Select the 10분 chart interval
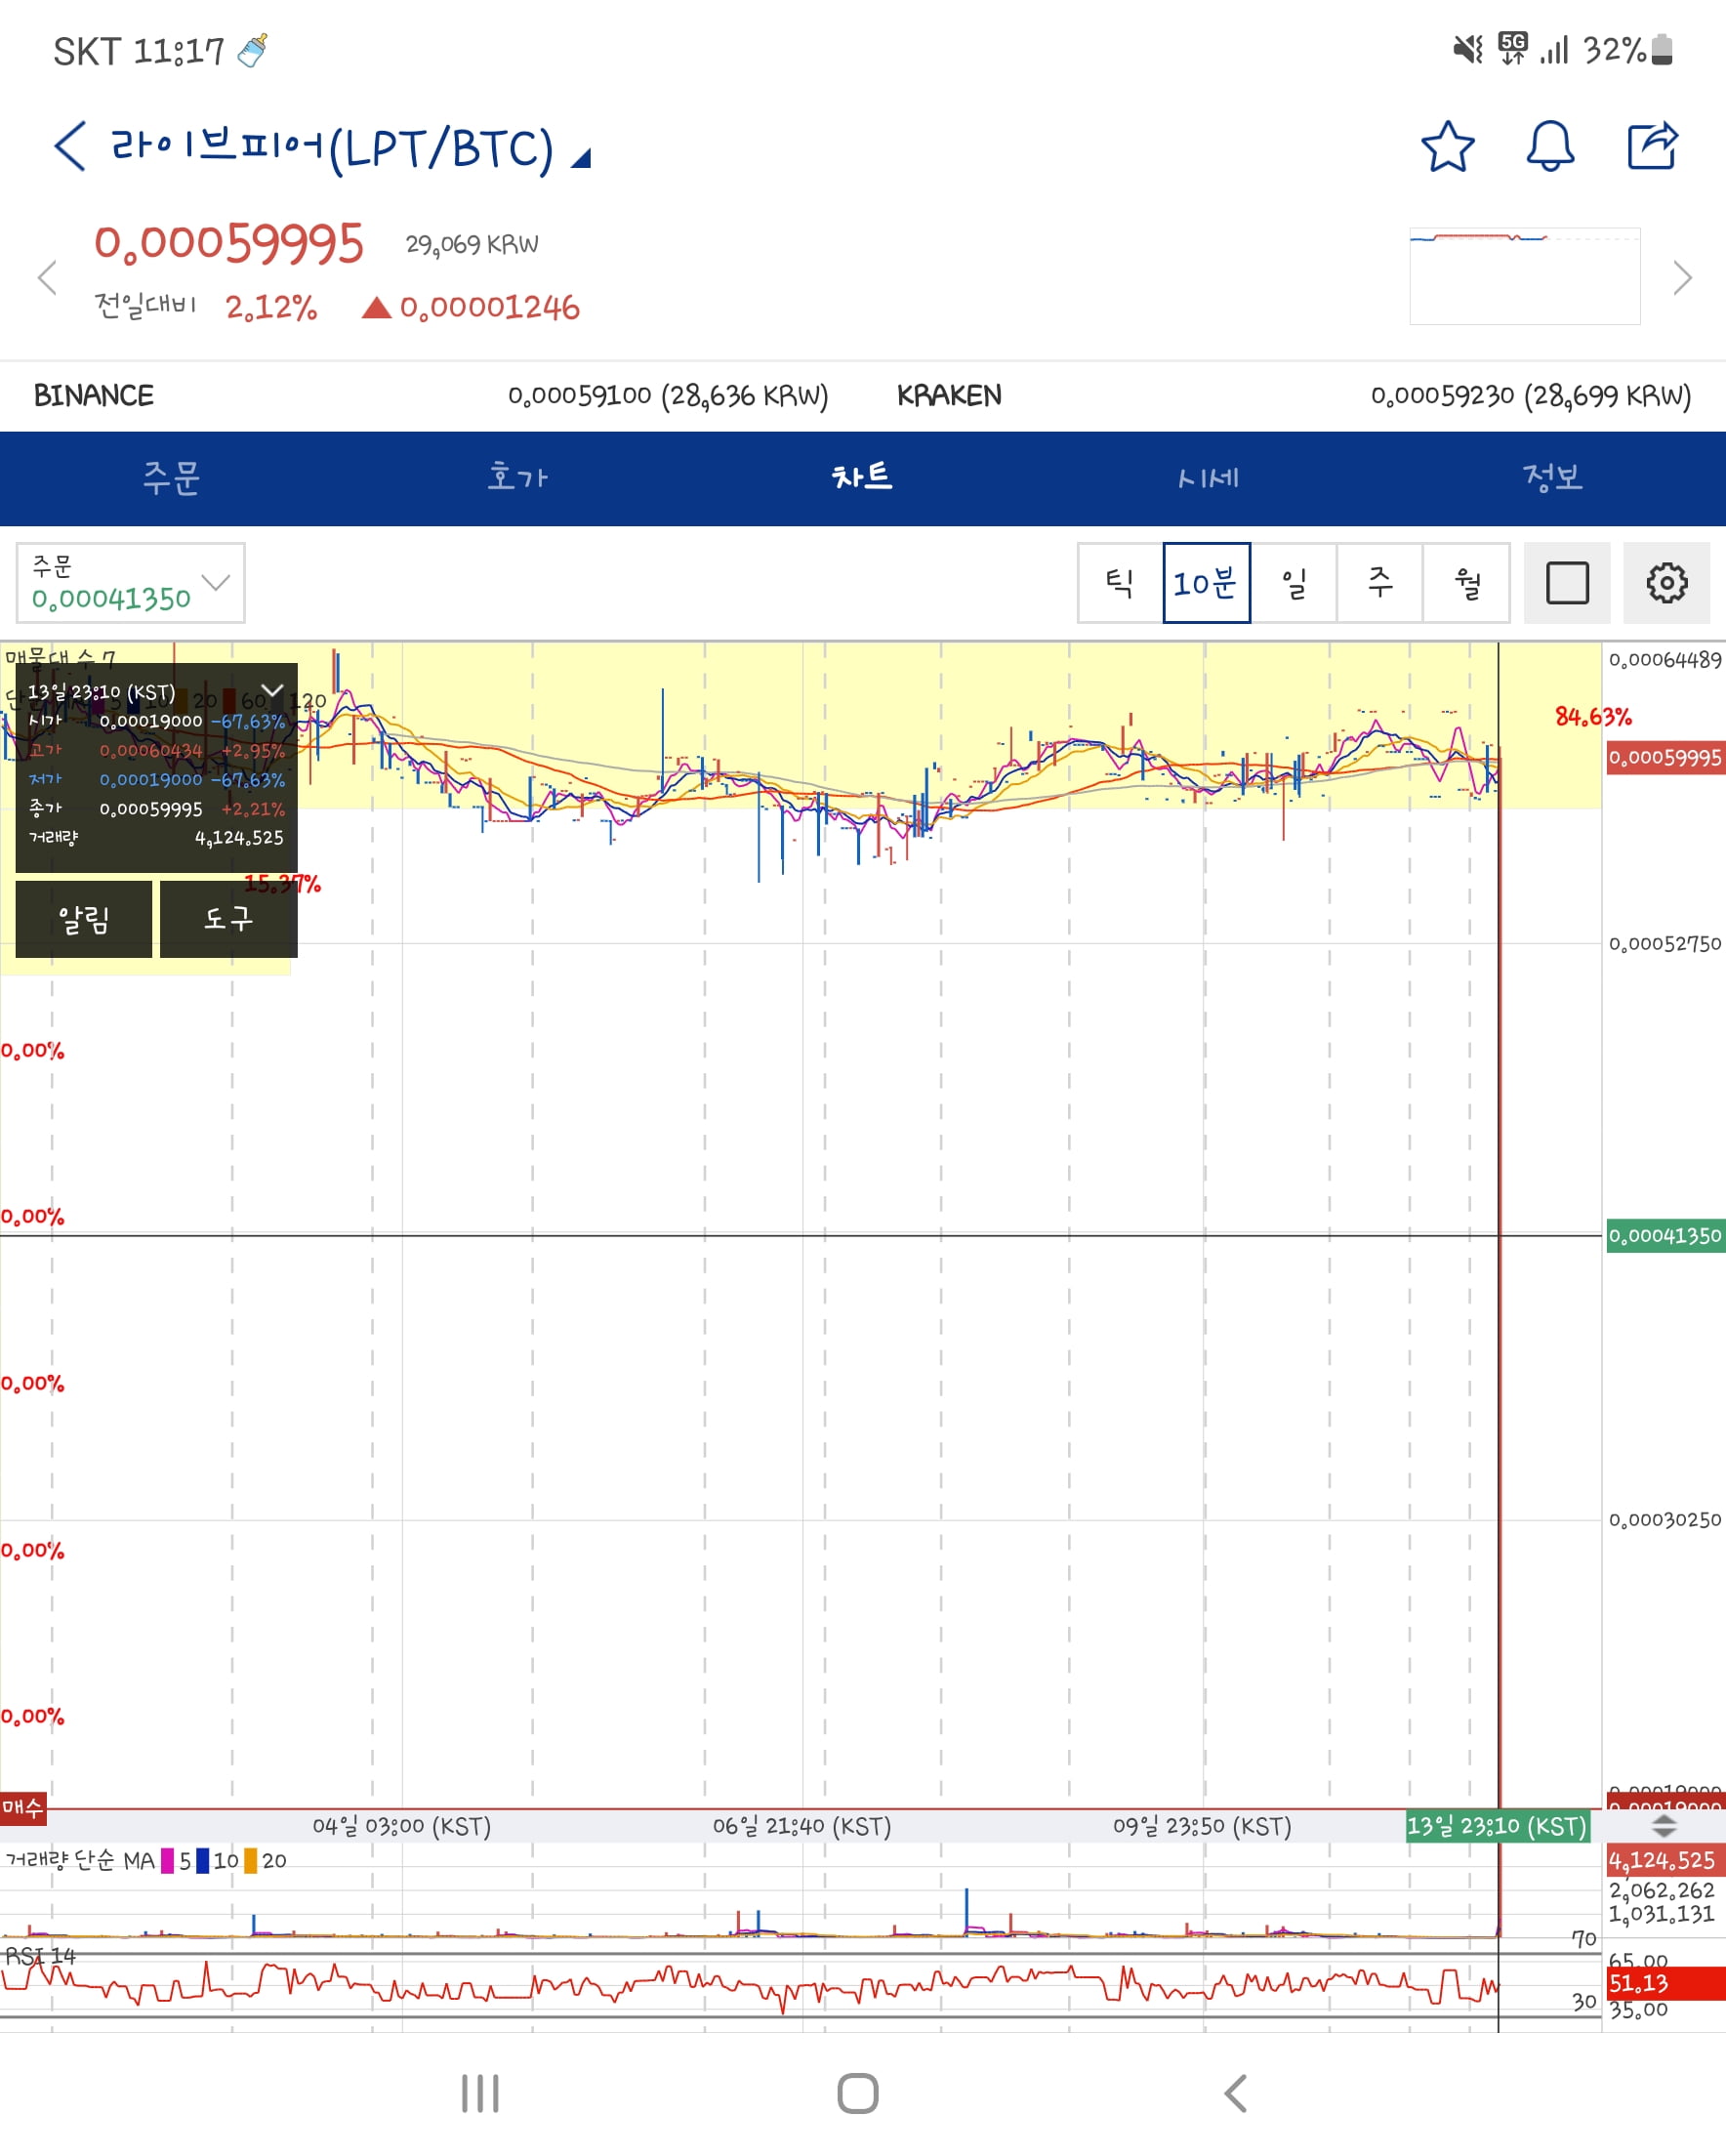 click(1206, 583)
